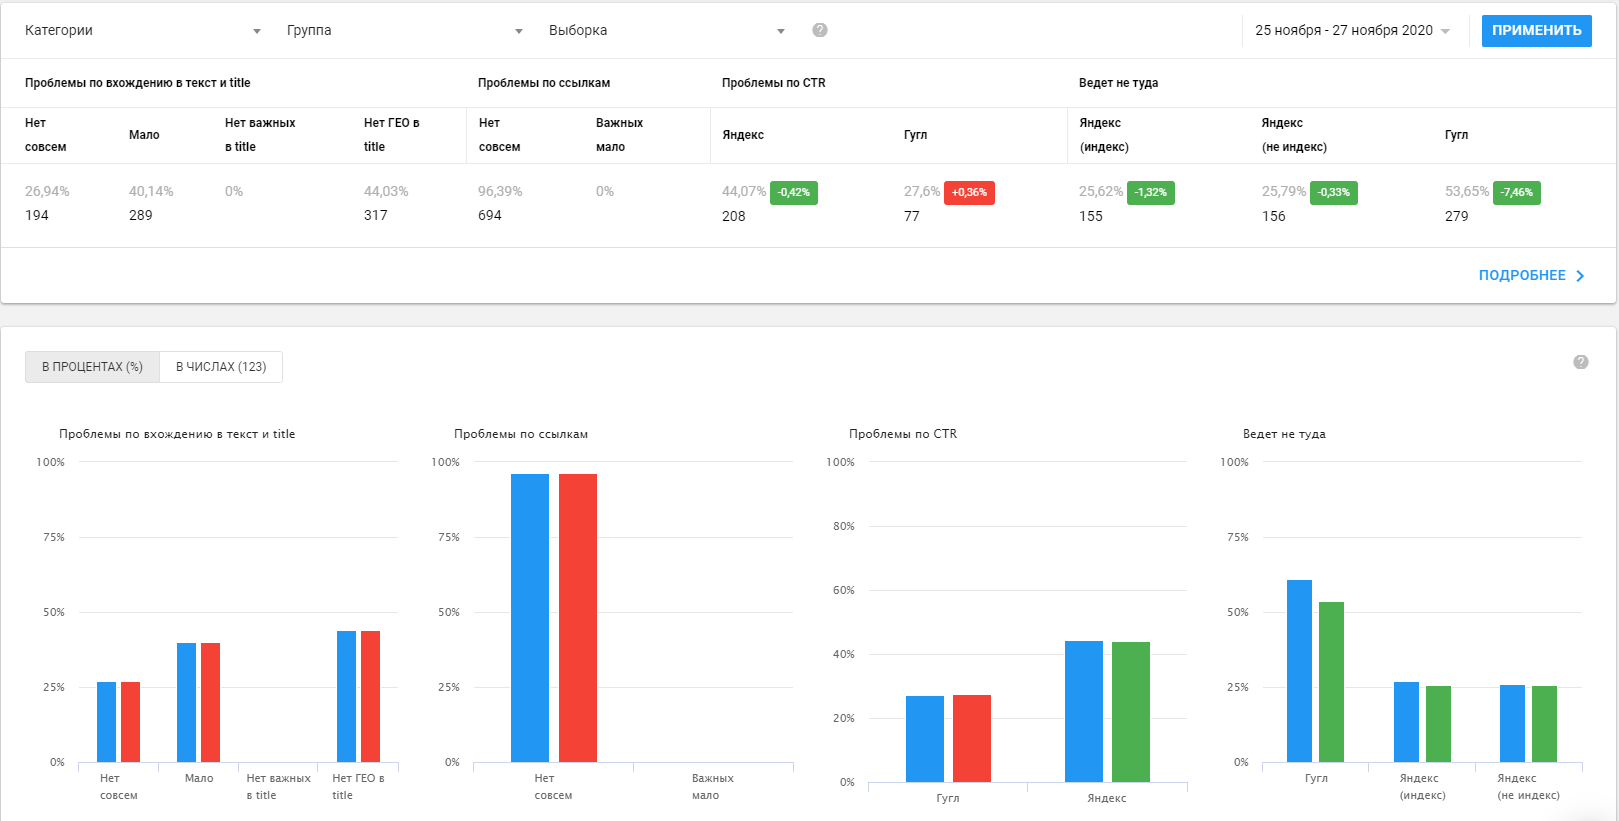This screenshot has width=1619, height=821.
Task: Click the green Яндекс bar in CTR chart
Action: 1130,711
